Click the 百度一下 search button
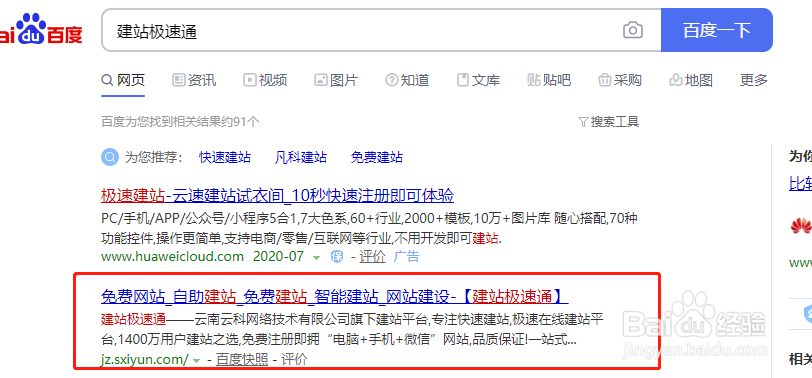 [x=717, y=30]
